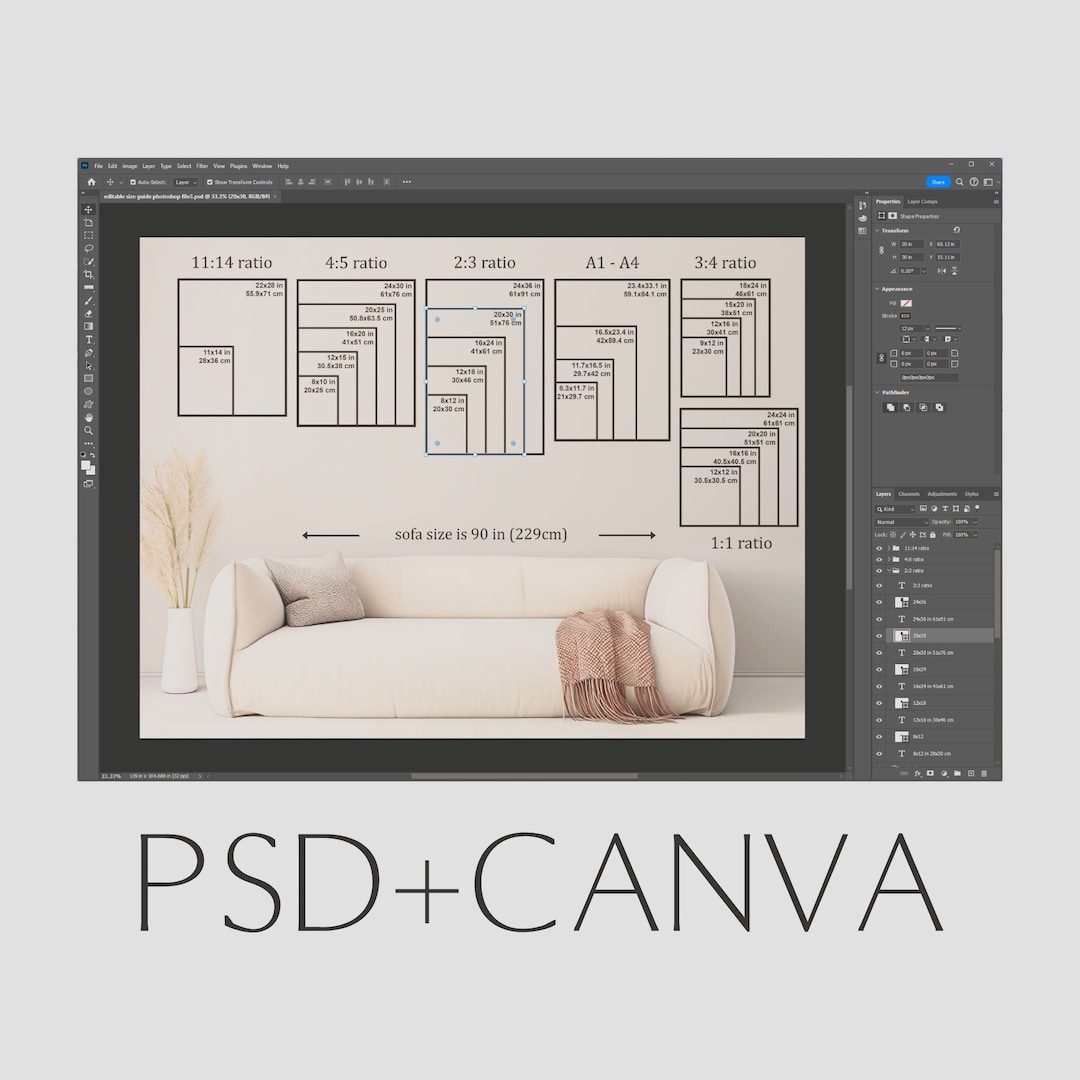The height and width of the screenshot is (1080, 1080).
Task: Click the filter-by-text icon in the Layers panel
Action: click(945, 509)
